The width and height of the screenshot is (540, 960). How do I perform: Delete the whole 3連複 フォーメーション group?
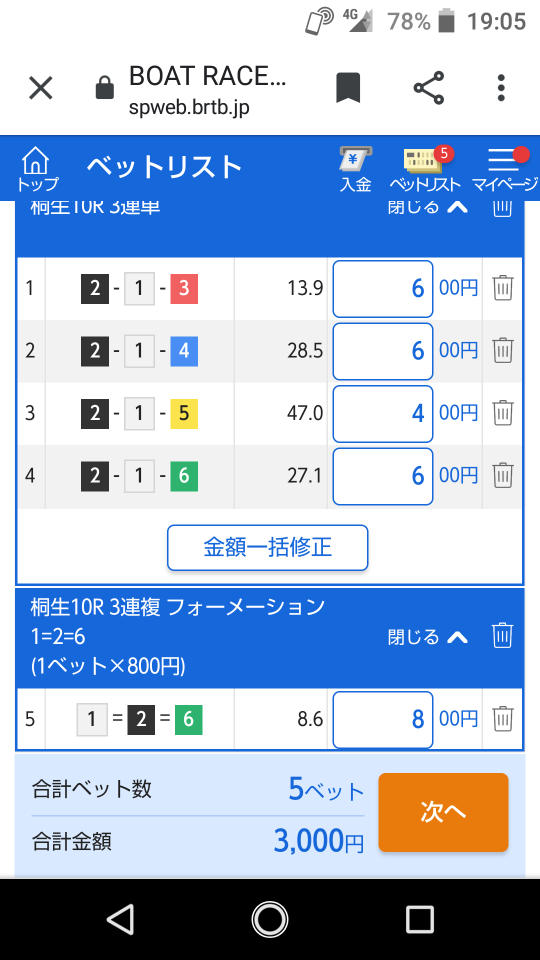tap(503, 636)
